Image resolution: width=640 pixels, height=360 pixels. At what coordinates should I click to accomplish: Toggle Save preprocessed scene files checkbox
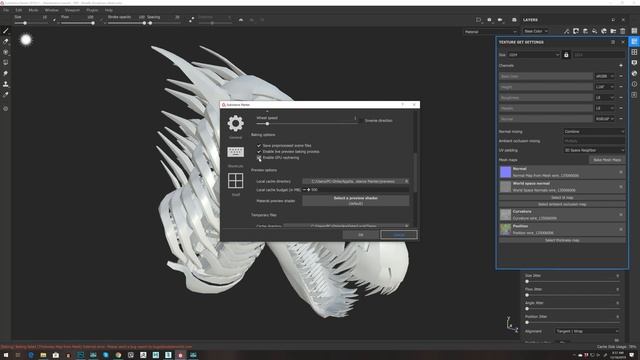point(259,146)
